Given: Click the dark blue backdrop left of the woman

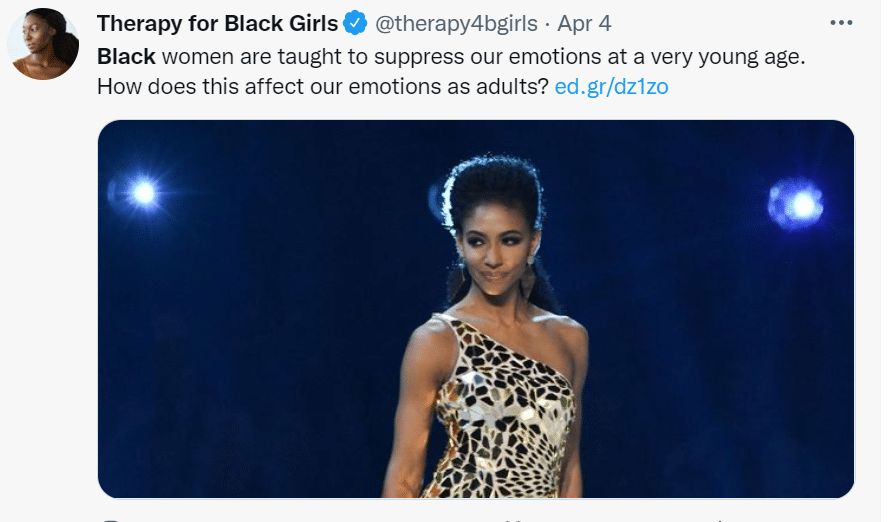Looking at the screenshot, I should [x=270, y=330].
